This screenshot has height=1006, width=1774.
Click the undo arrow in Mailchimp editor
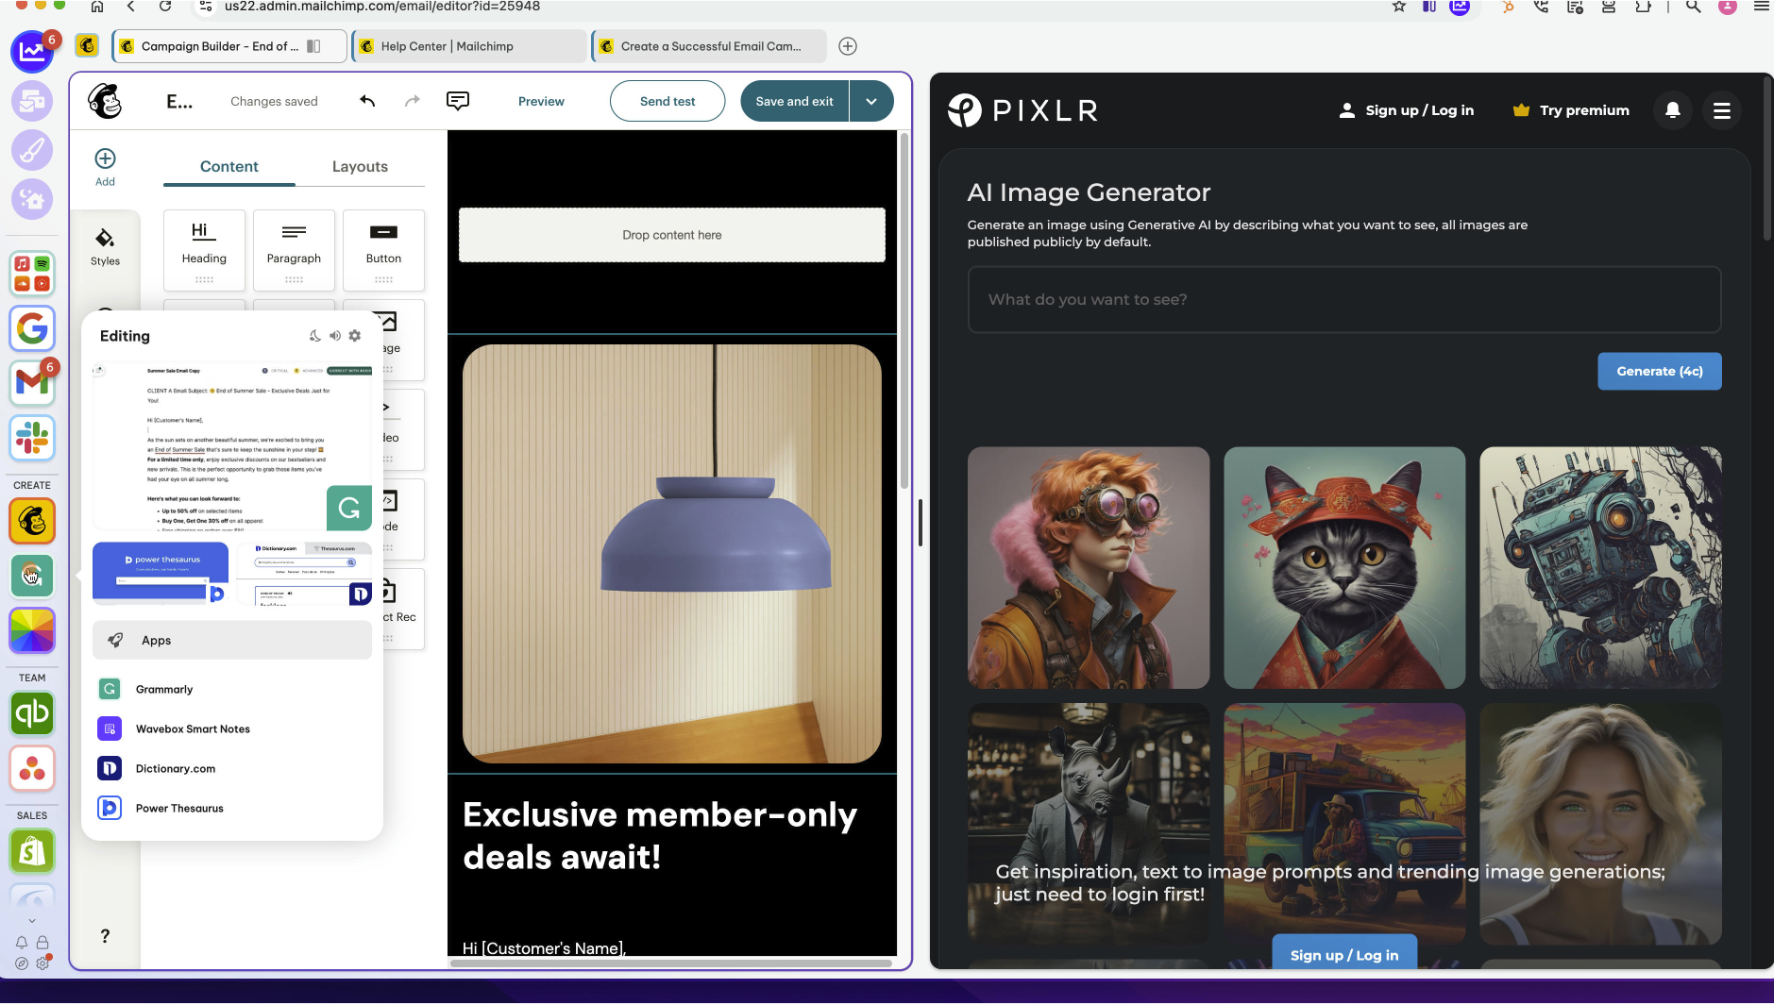click(x=367, y=101)
